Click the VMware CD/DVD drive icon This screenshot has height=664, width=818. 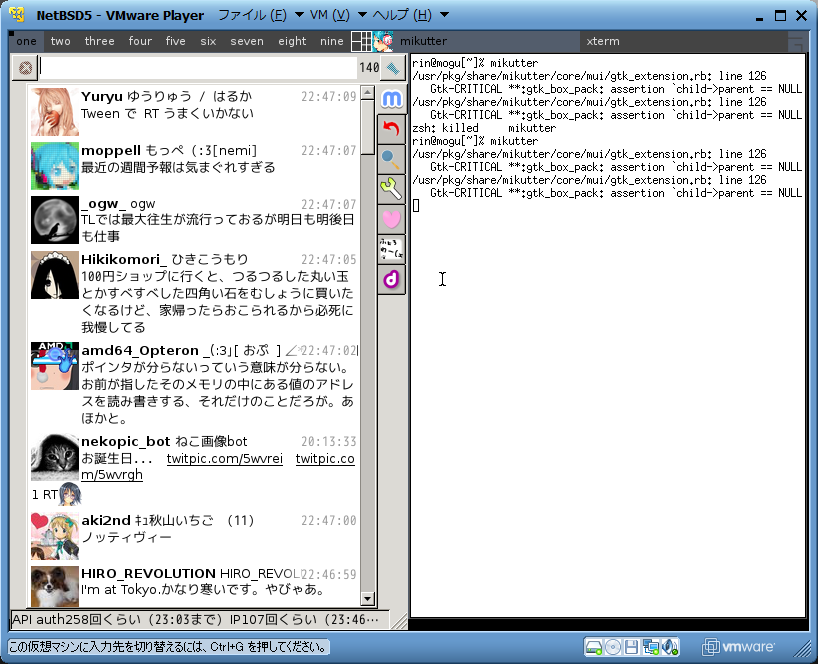pyautogui.click(x=613, y=647)
